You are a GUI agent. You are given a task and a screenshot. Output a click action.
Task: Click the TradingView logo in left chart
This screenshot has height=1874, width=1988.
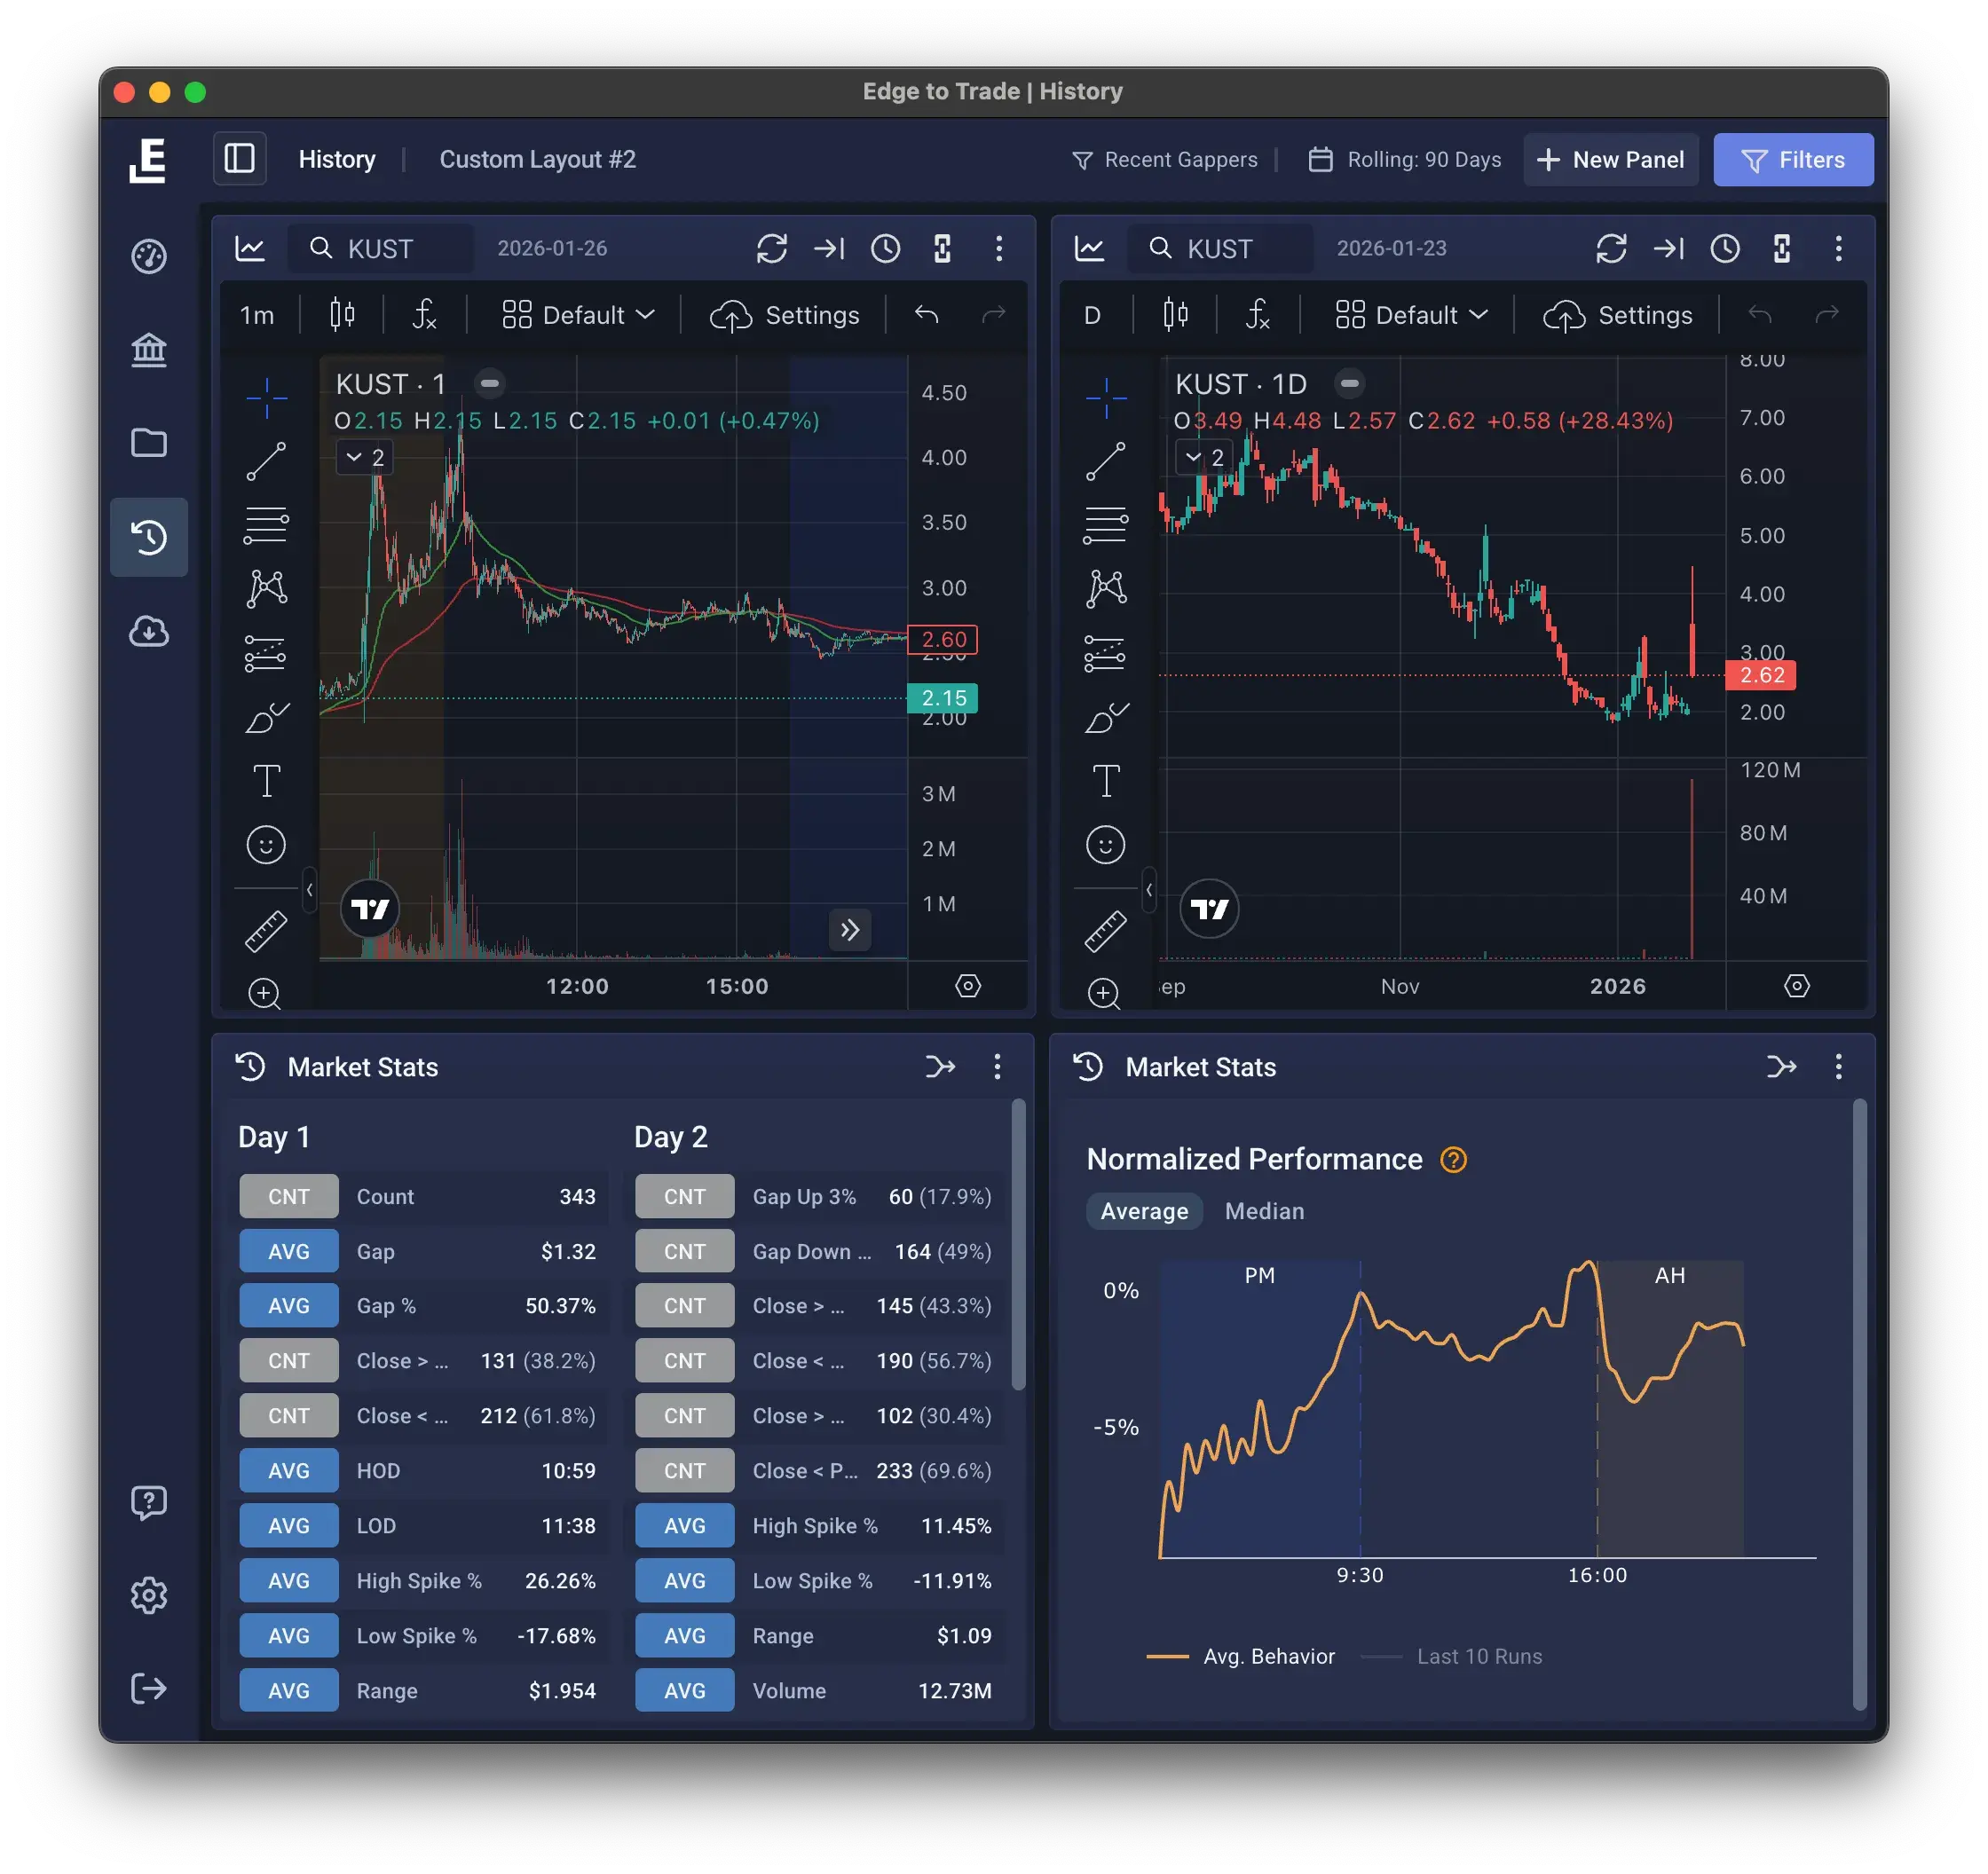point(370,909)
